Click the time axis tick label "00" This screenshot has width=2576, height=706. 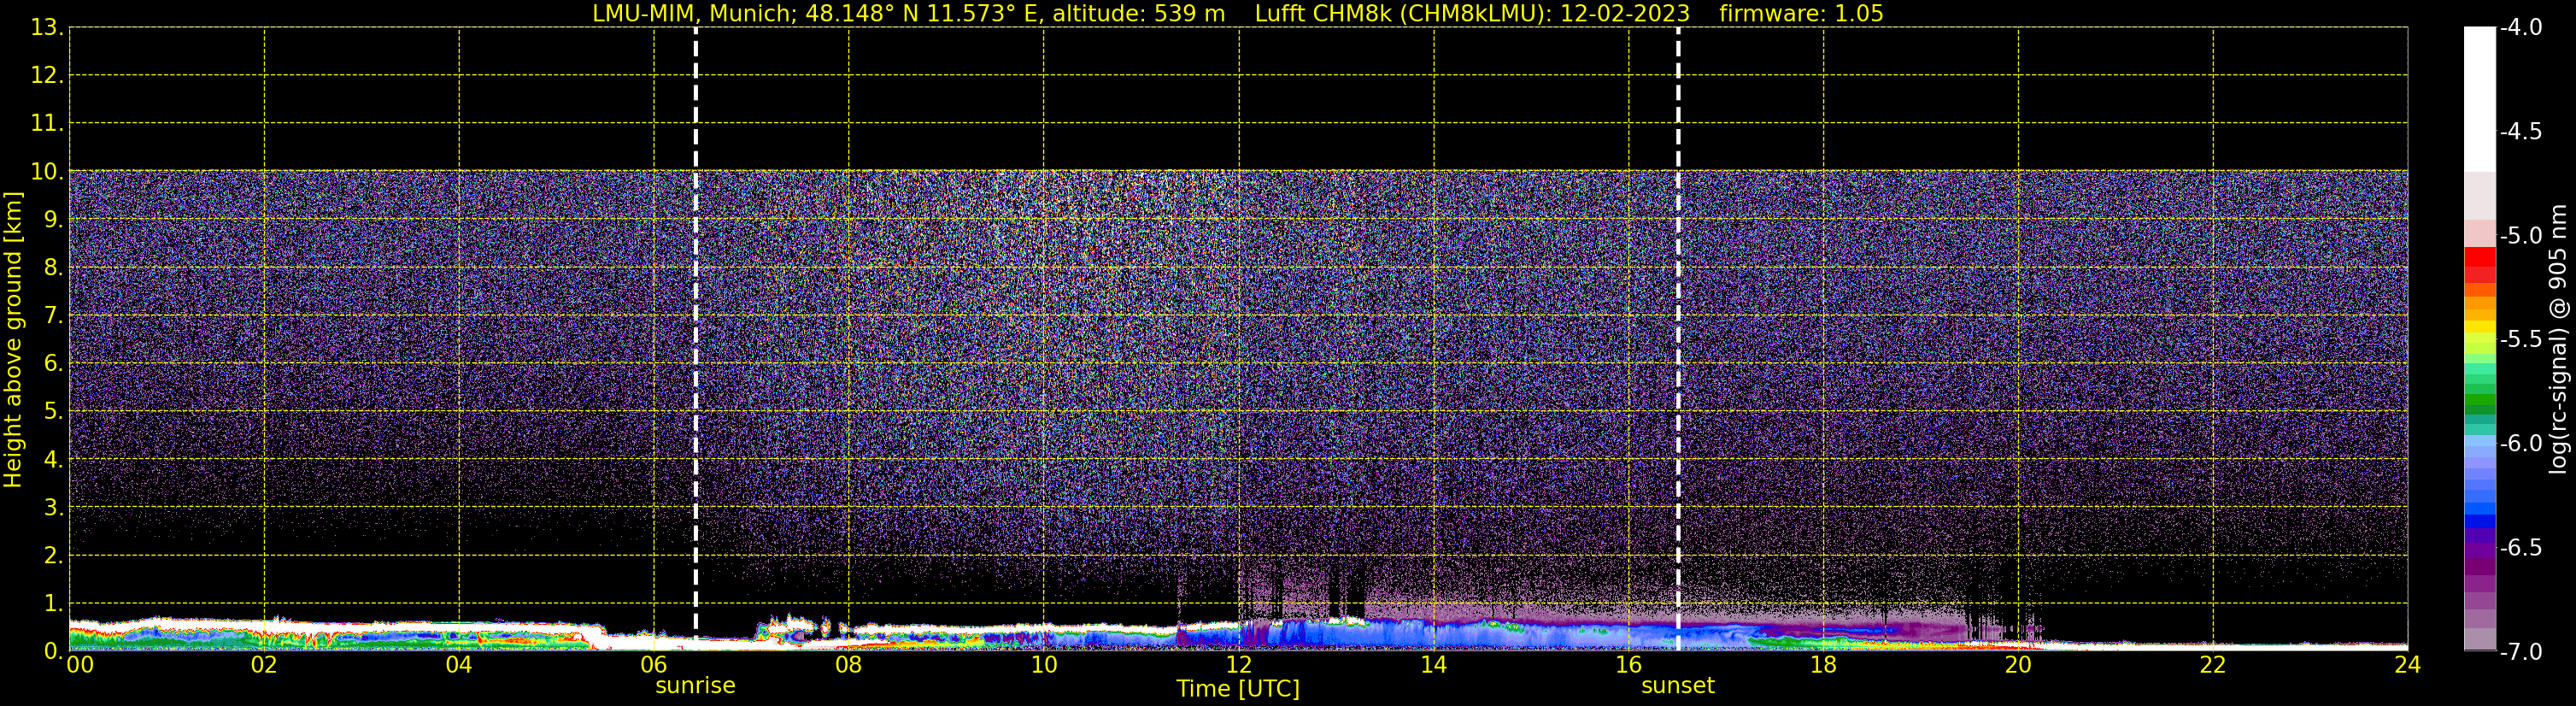80,665
